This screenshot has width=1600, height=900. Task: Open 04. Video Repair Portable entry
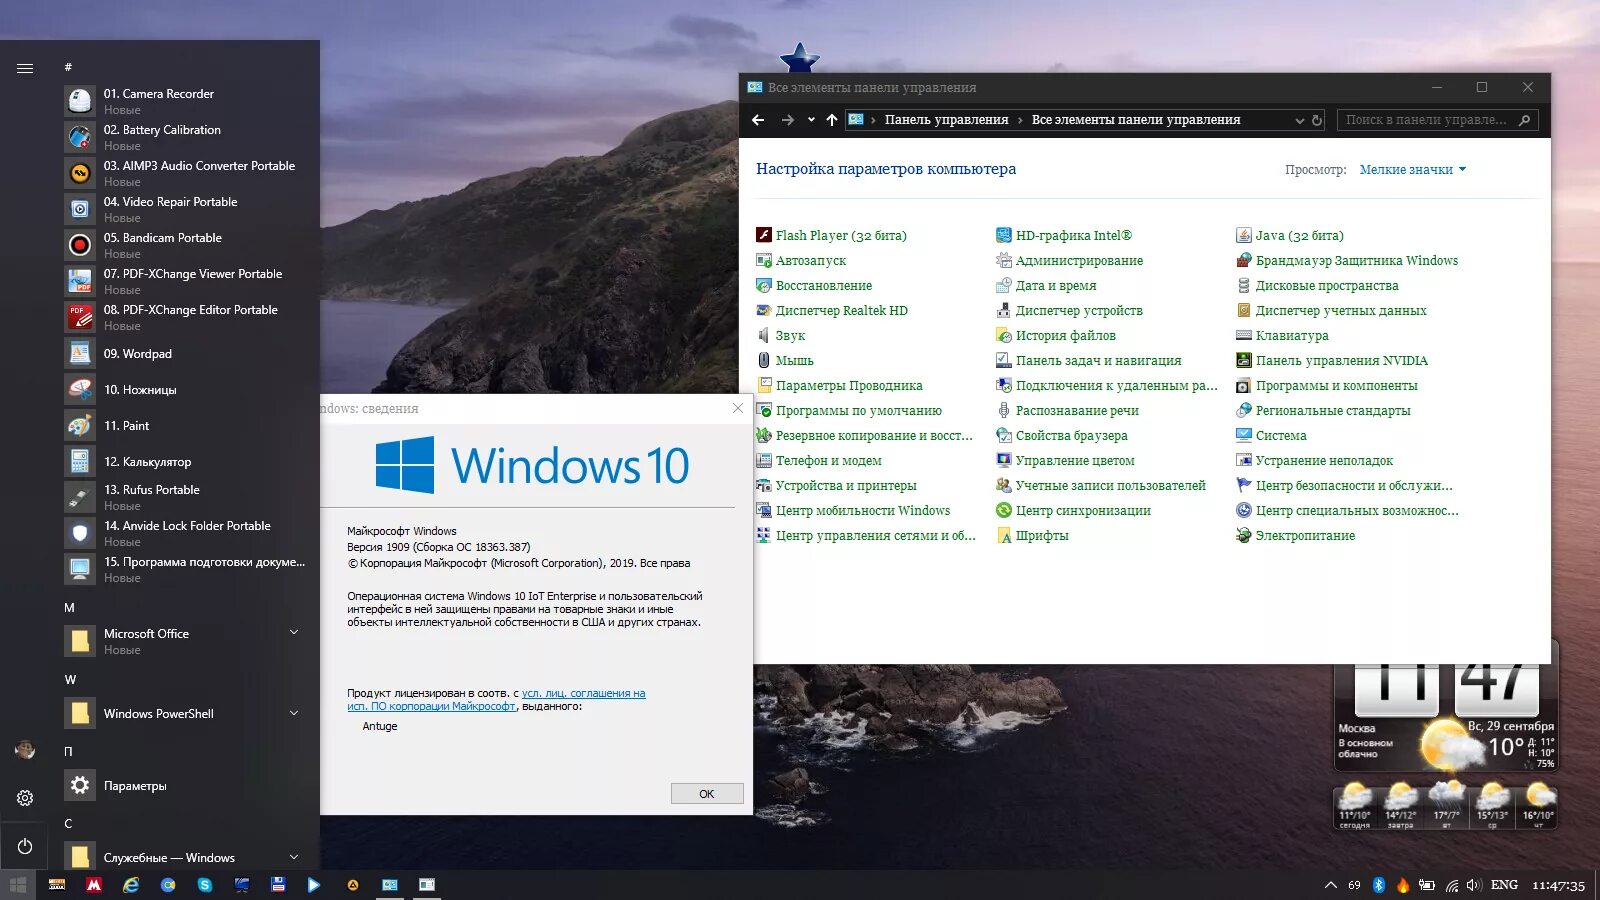(188, 209)
